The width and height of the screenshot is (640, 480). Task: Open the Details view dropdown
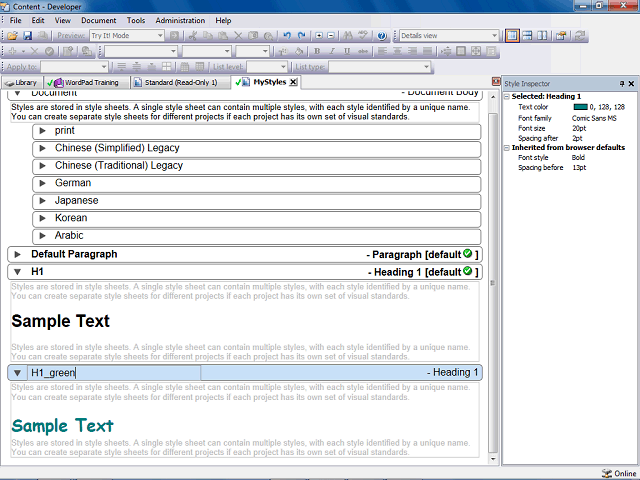click(x=494, y=36)
